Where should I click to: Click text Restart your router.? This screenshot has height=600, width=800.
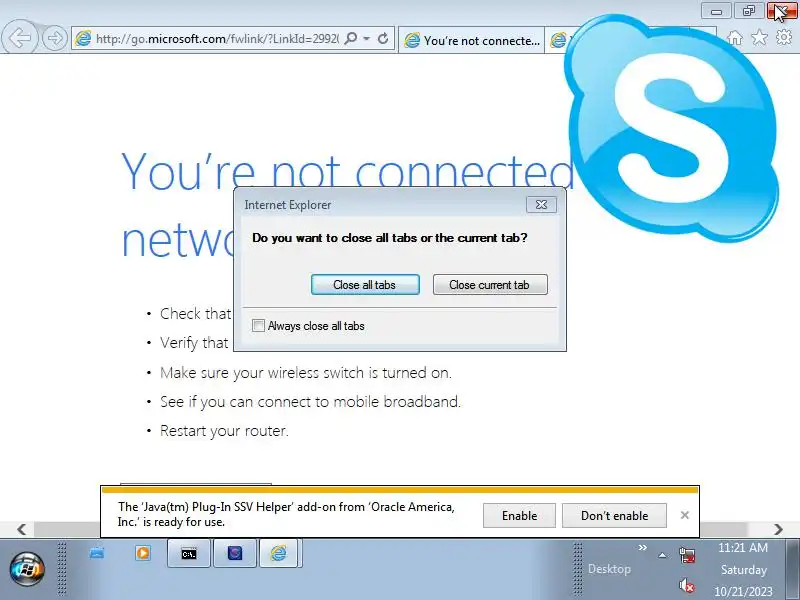tap(224, 431)
